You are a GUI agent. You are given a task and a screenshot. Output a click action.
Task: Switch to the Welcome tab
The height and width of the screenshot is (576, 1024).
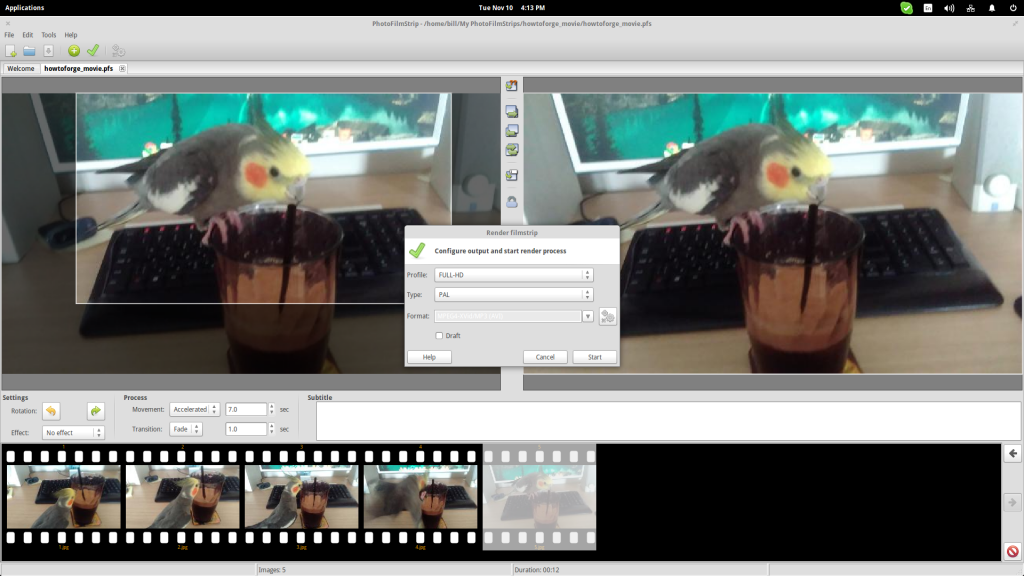point(21,69)
